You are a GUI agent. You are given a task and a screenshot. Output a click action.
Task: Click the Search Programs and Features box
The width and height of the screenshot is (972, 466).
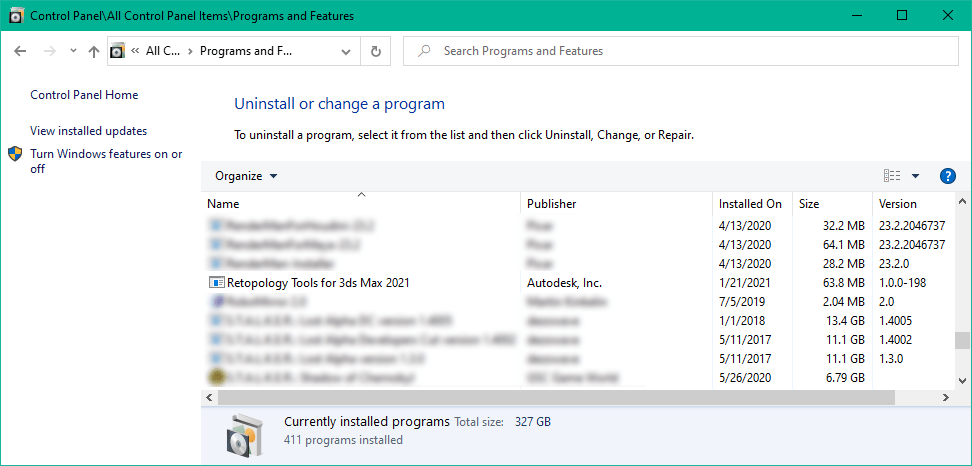(681, 51)
